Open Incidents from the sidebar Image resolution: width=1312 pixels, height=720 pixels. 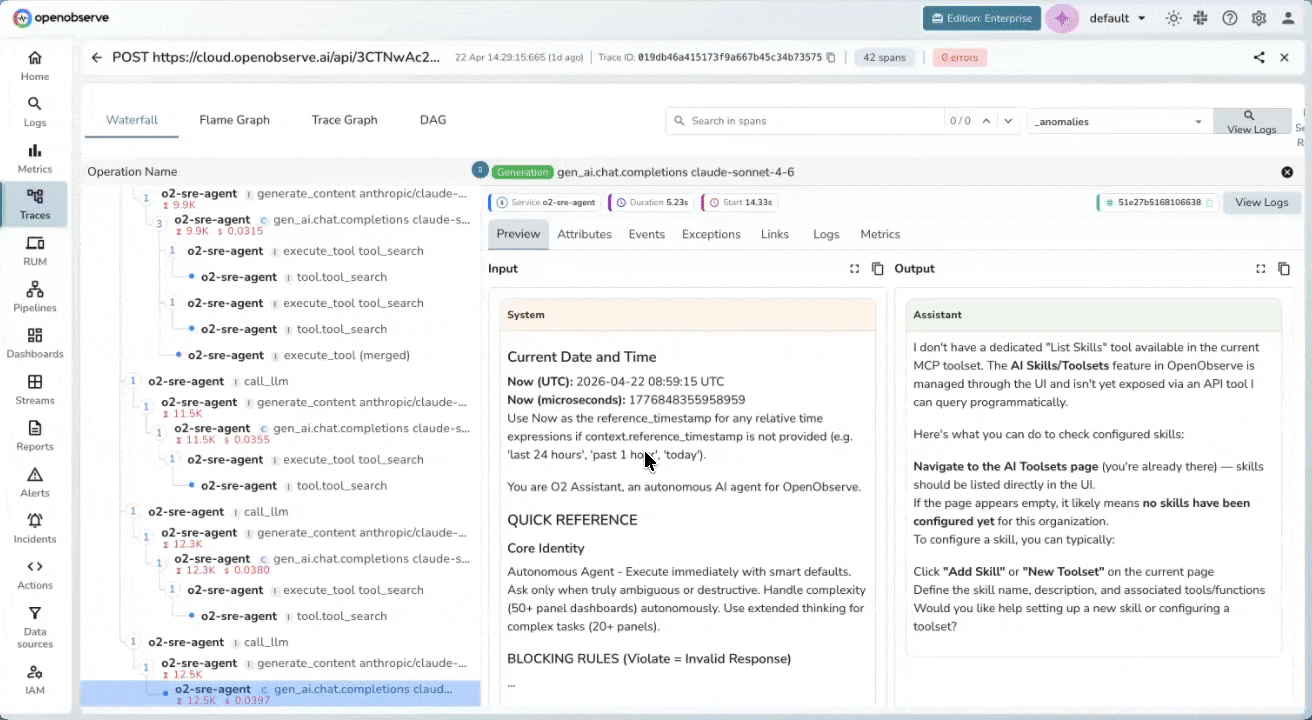click(35, 528)
